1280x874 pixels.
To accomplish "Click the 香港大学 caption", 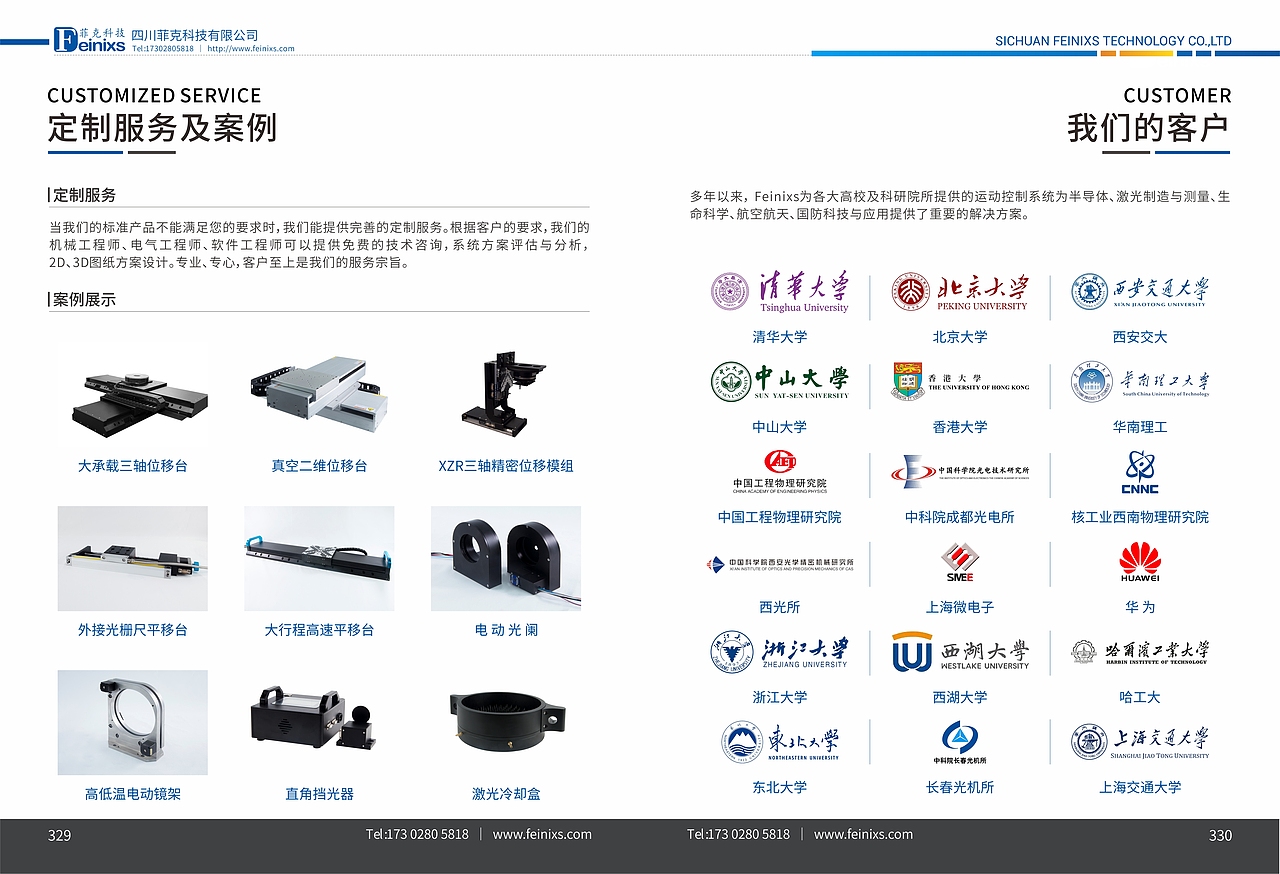I will click(x=960, y=427).
